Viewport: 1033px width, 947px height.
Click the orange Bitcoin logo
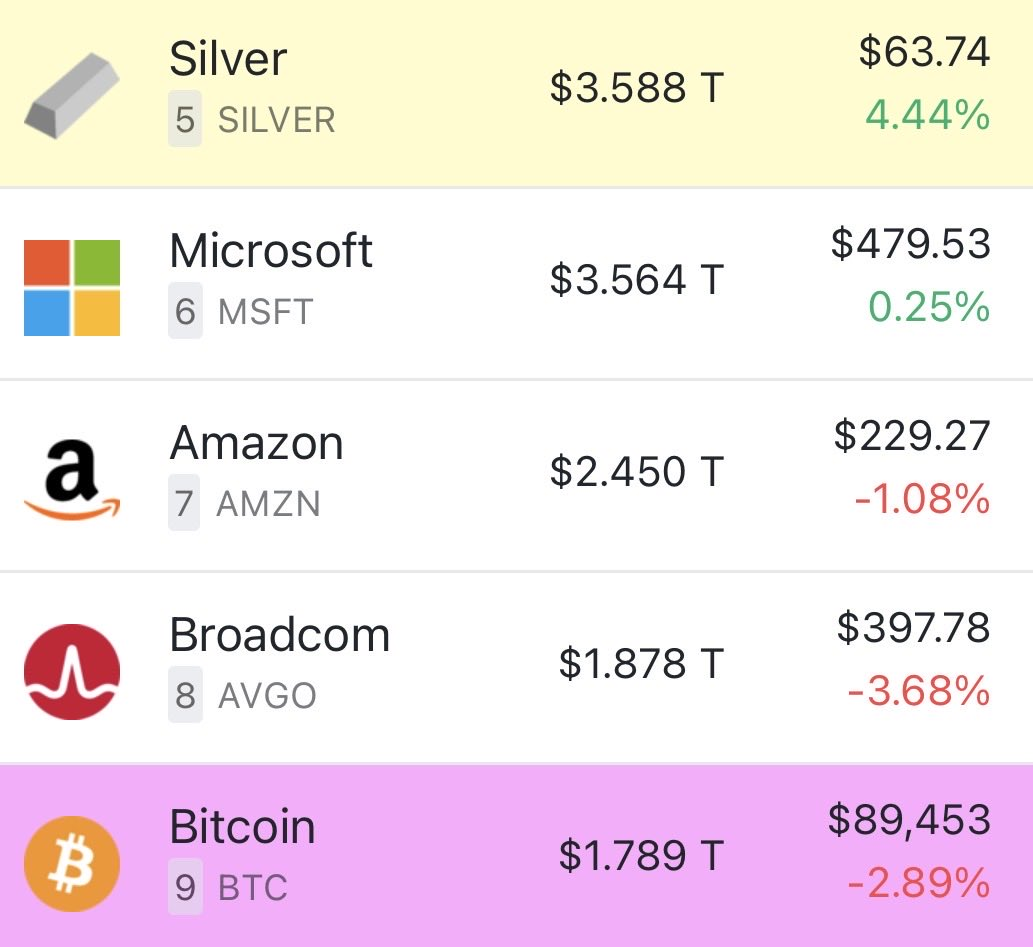72,863
